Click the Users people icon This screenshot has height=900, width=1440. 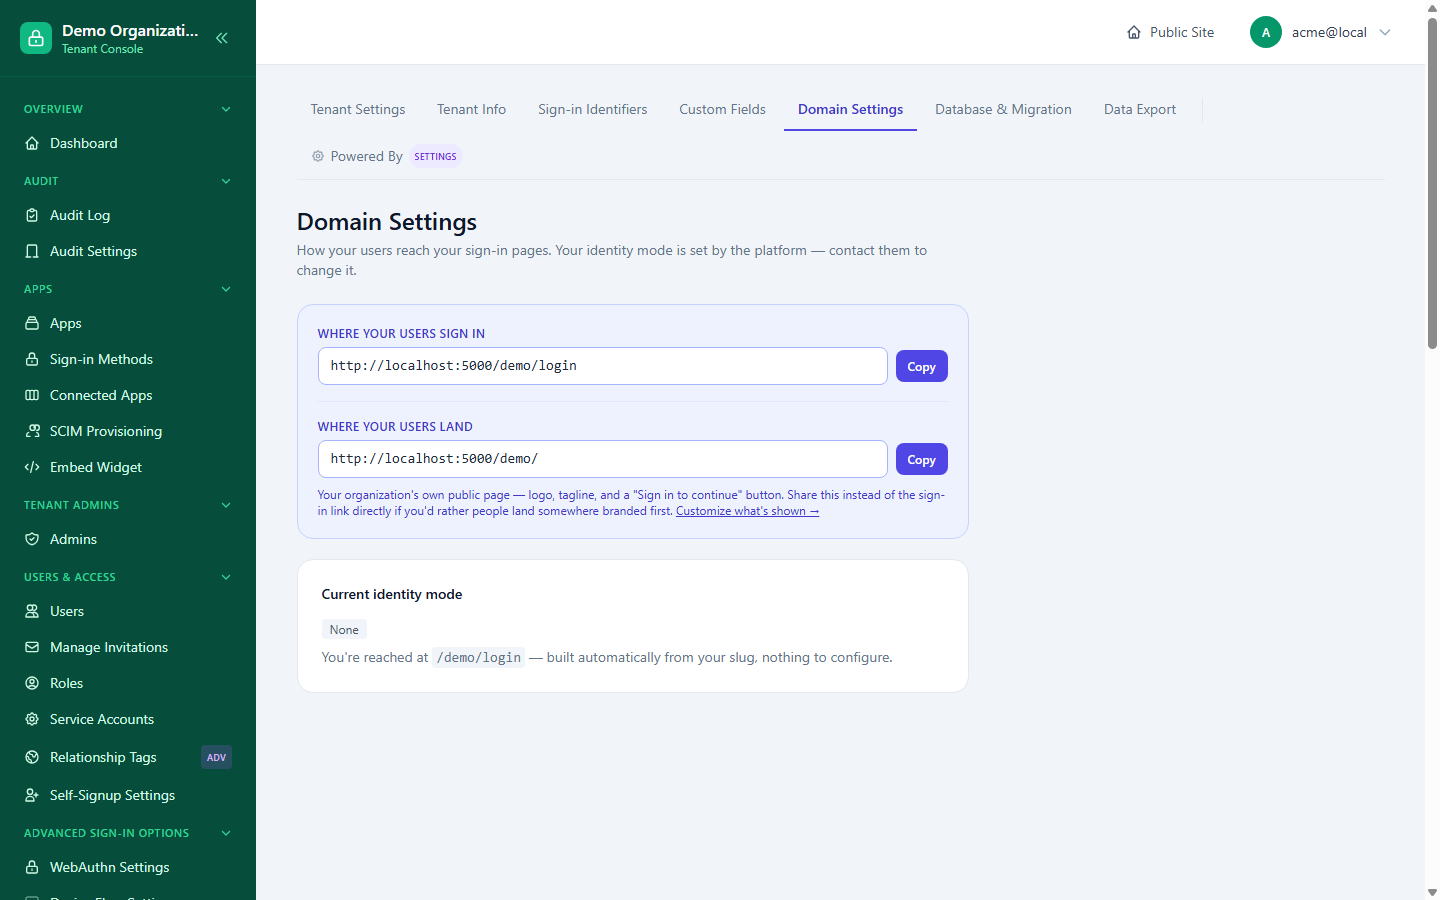[32, 611]
